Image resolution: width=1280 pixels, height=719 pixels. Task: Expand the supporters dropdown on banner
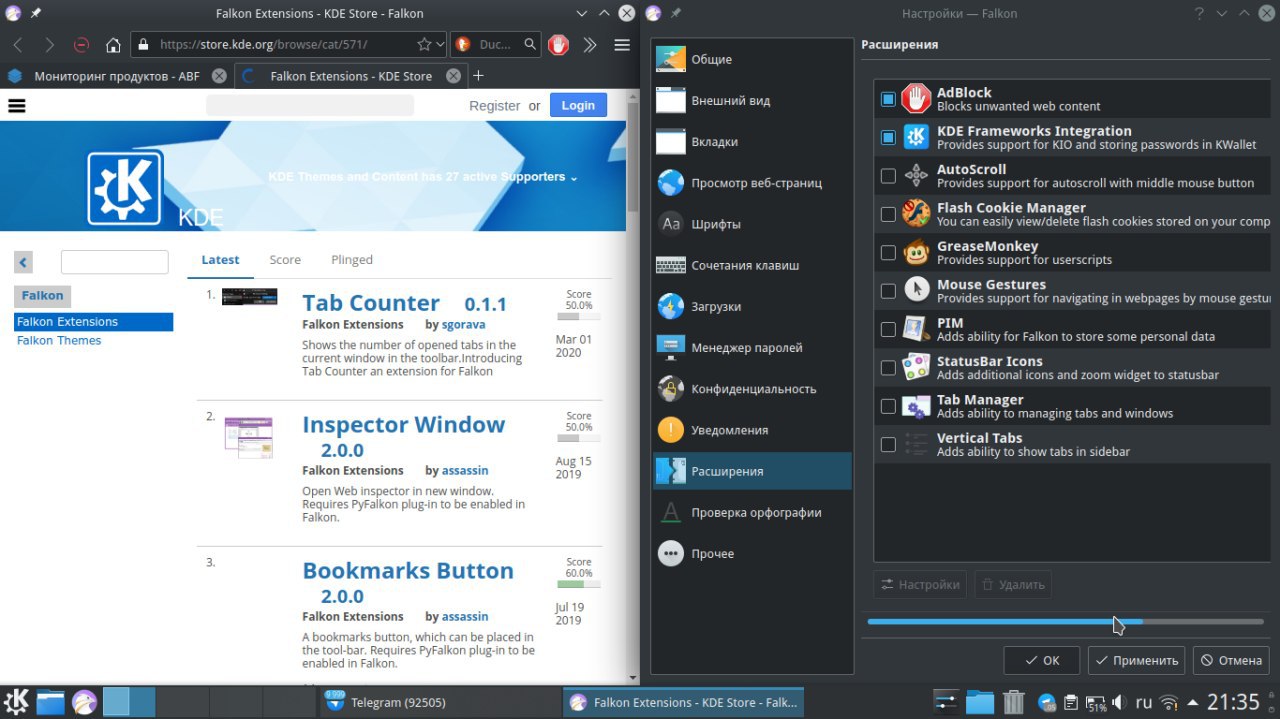point(574,178)
